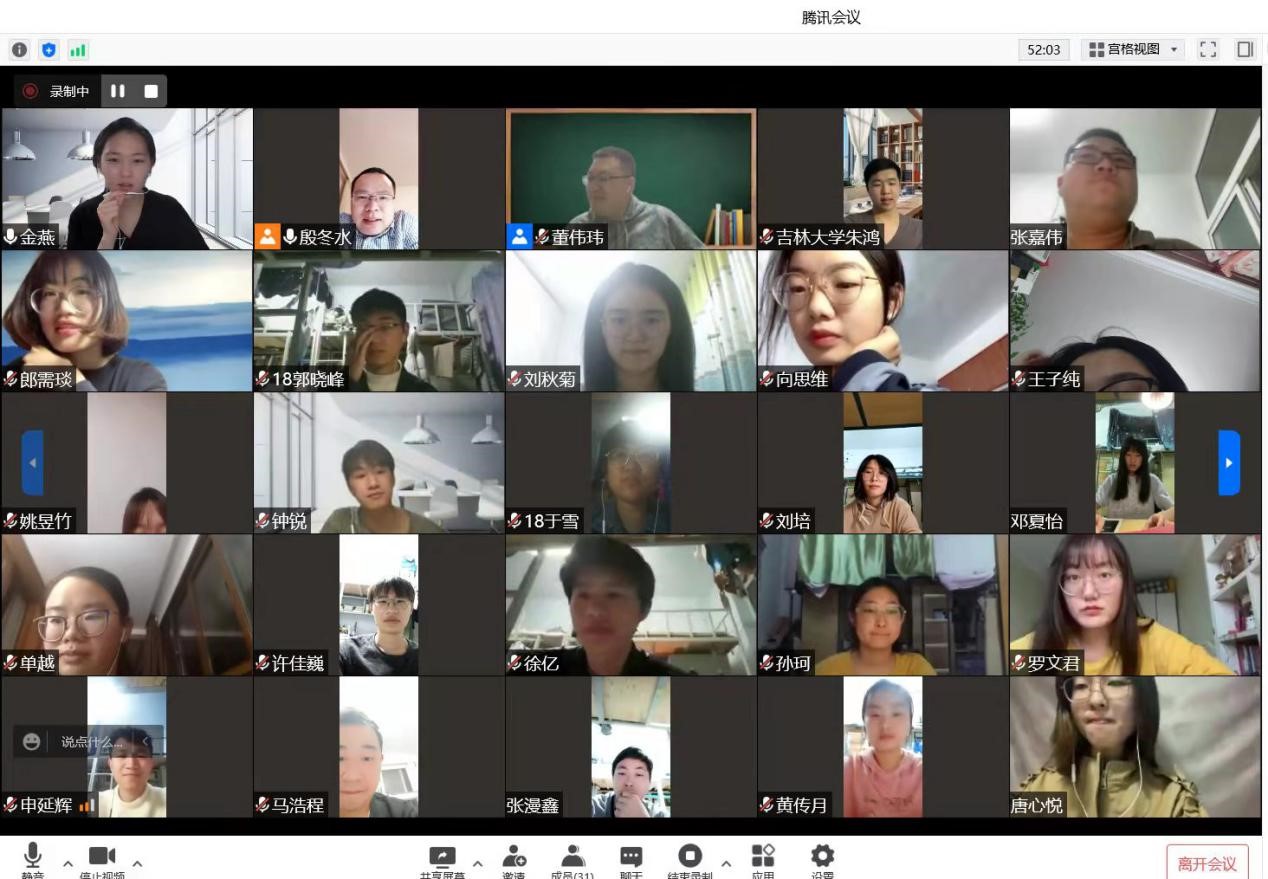Pause the ongoing recording
The height and width of the screenshot is (879, 1268).
click(x=118, y=91)
